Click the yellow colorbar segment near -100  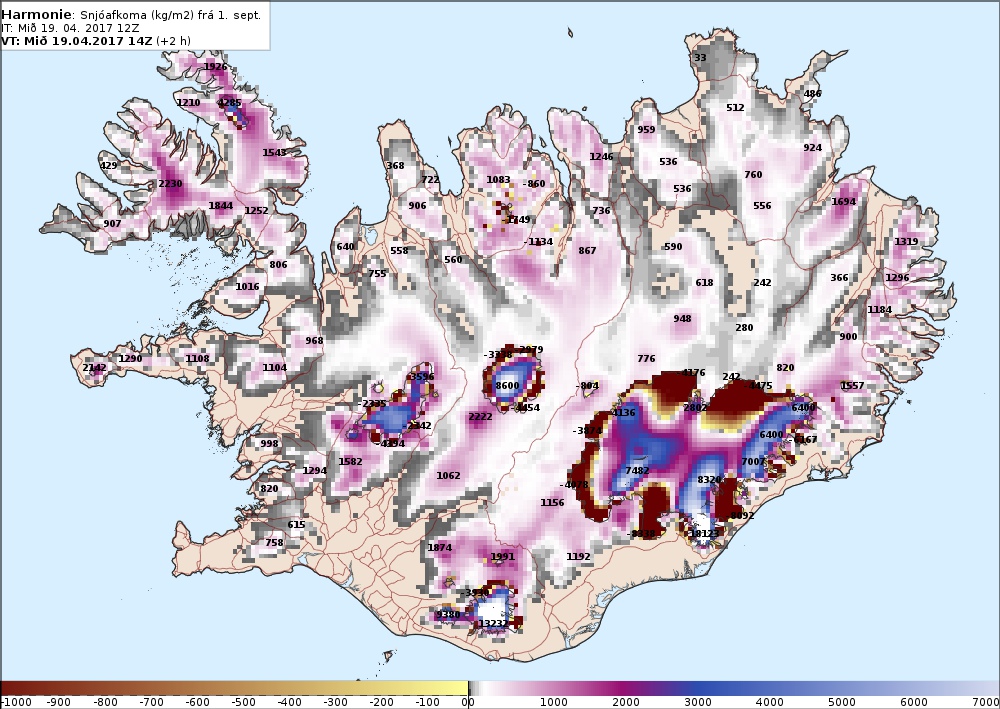coord(427,688)
